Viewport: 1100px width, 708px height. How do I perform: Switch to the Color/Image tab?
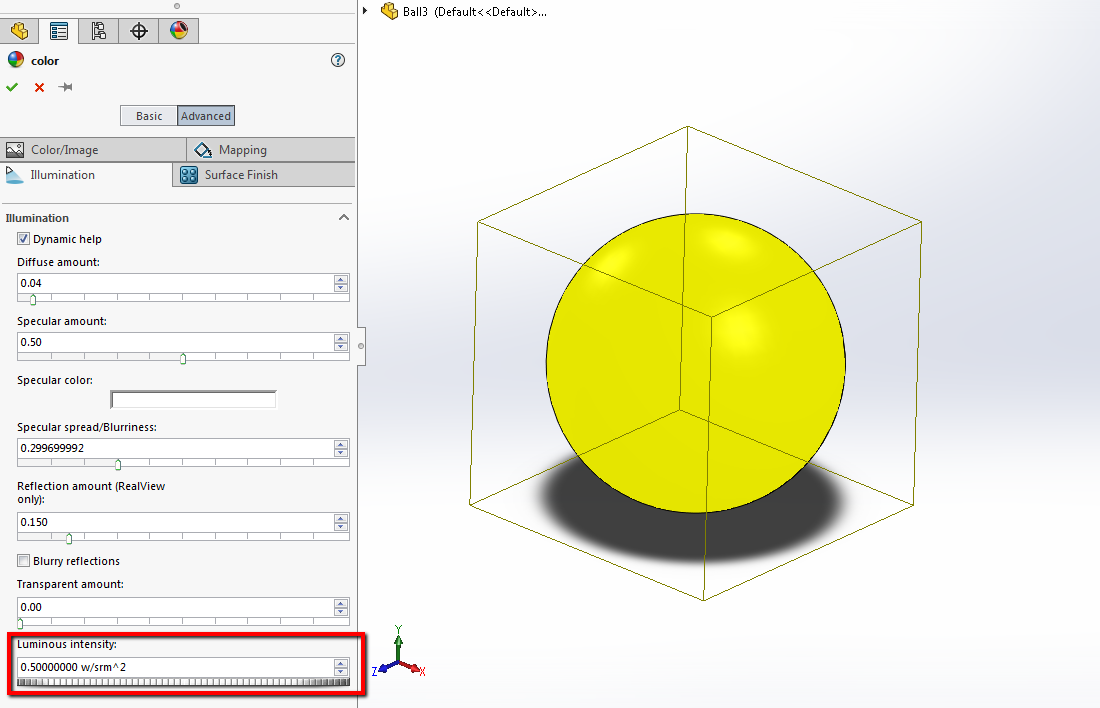pyautogui.click(x=93, y=149)
